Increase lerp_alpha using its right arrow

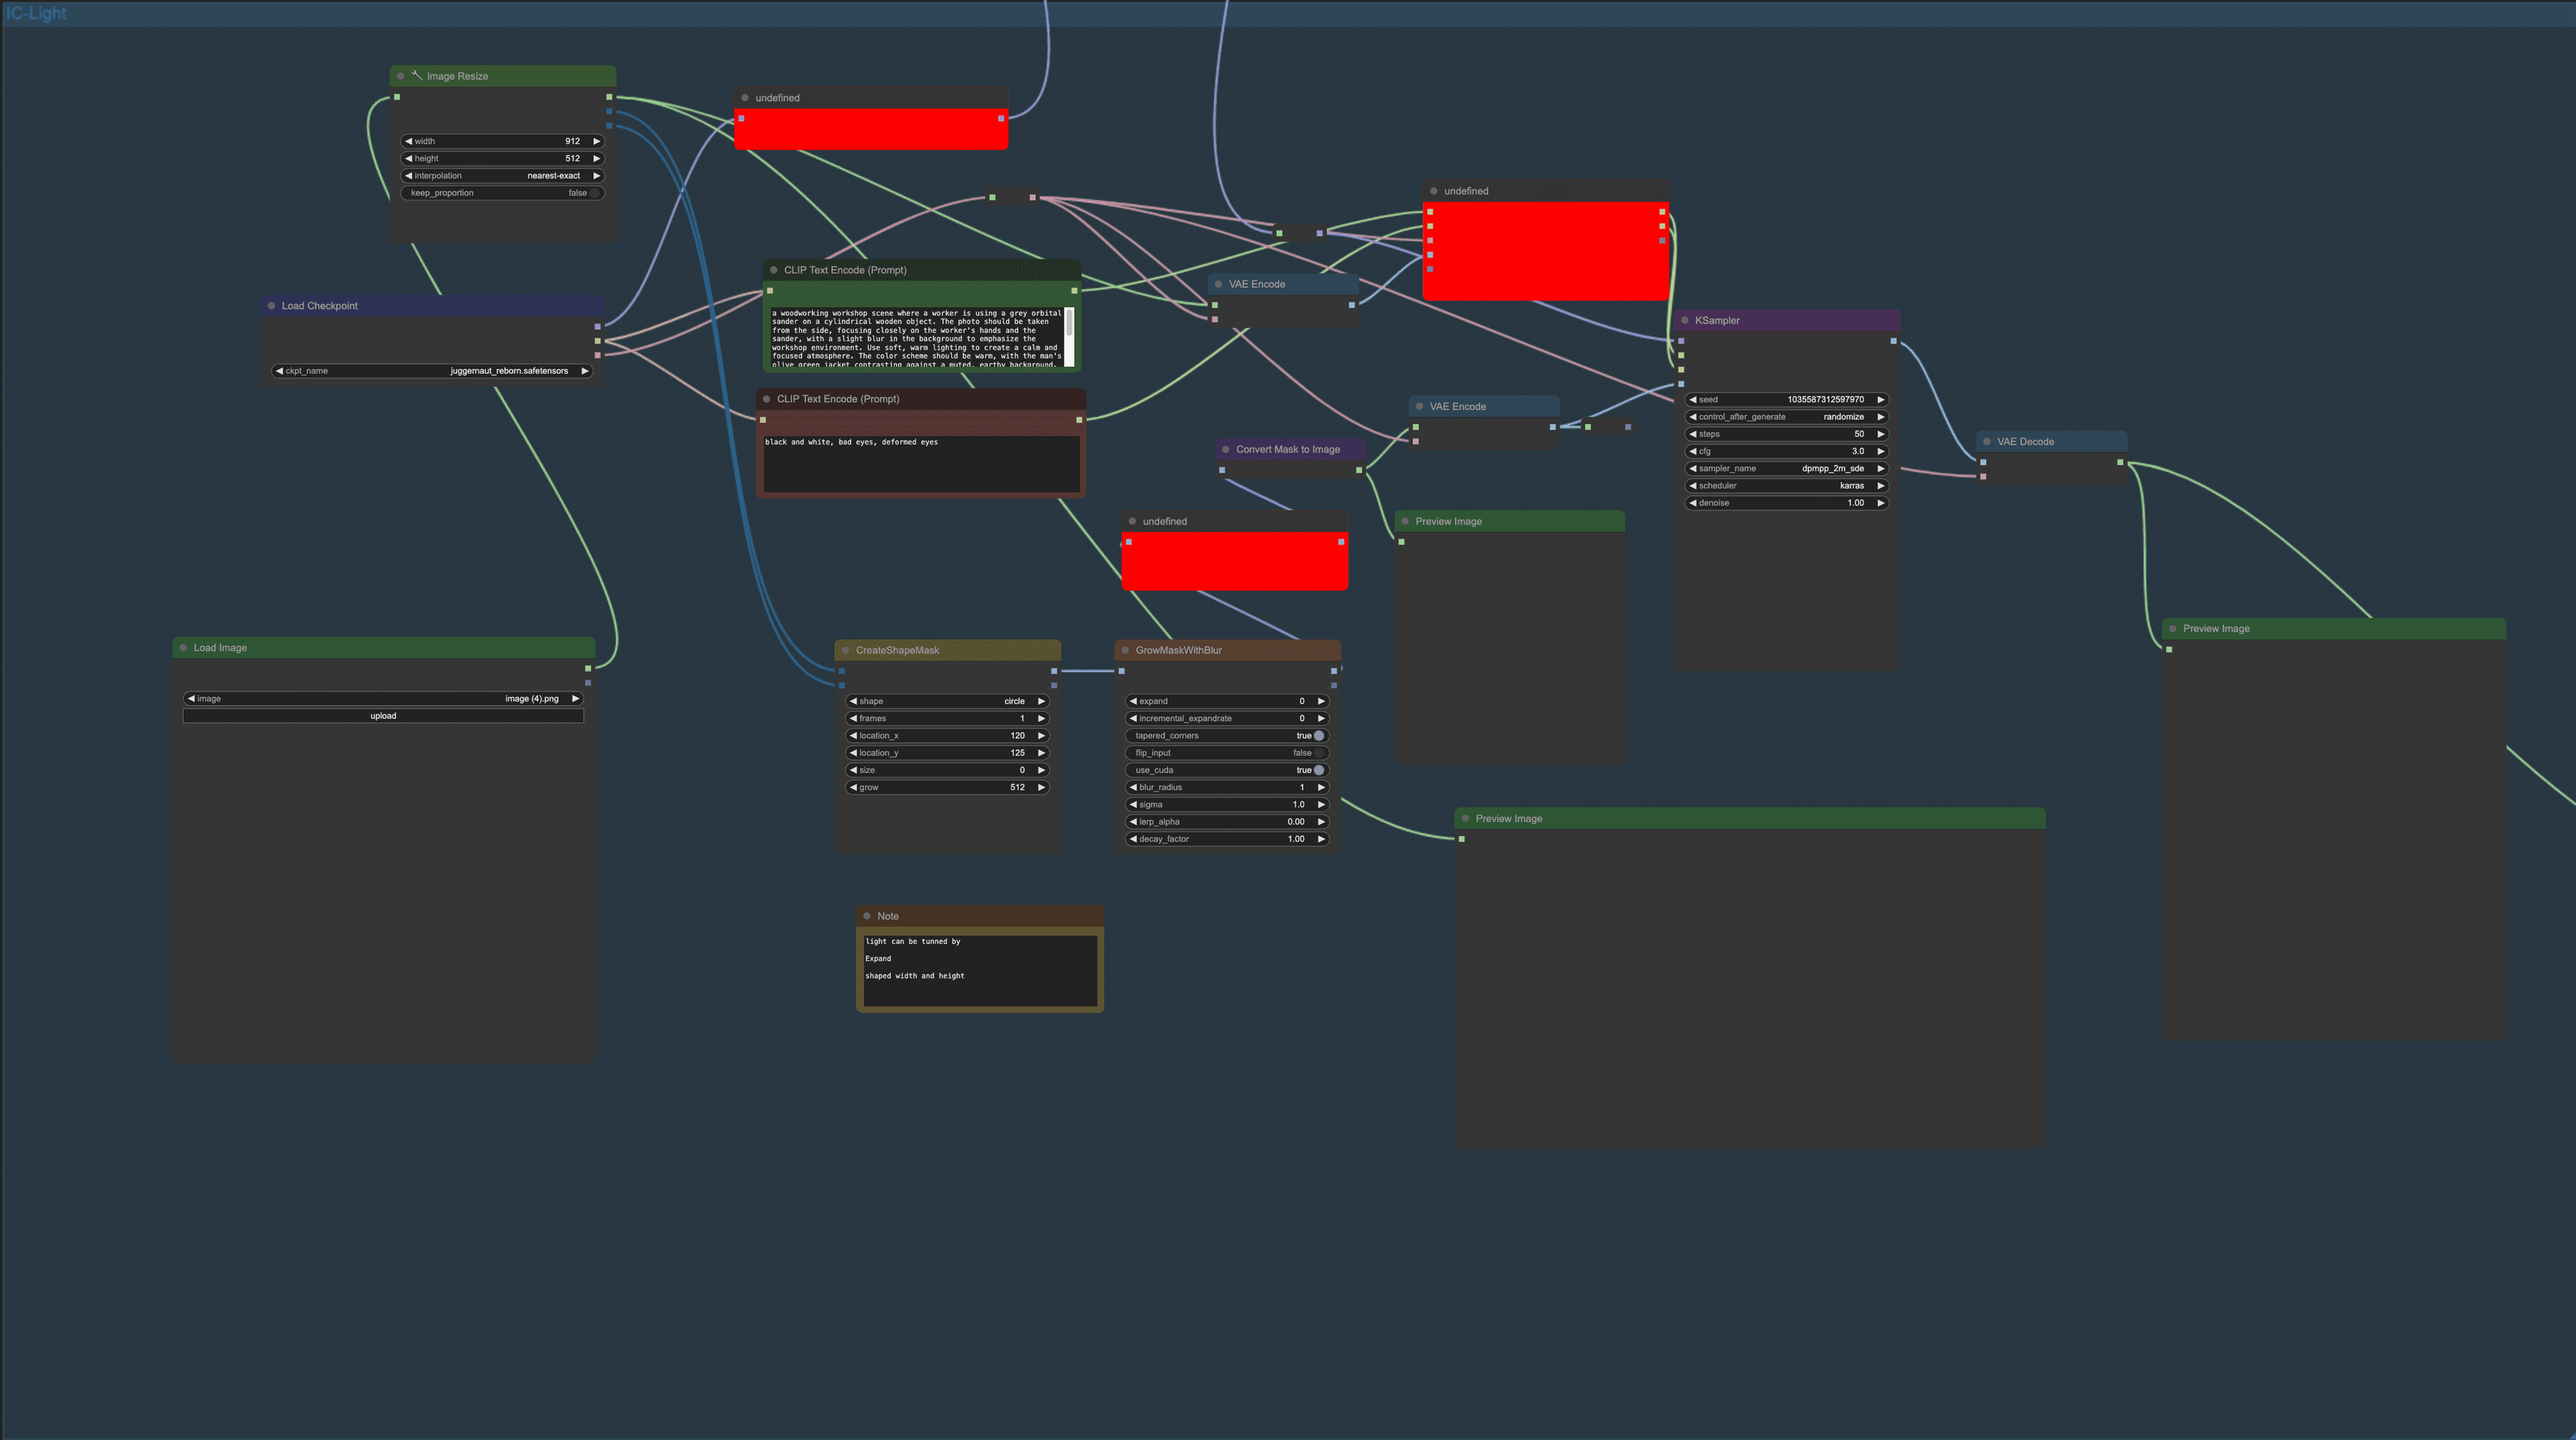point(1321,822)
